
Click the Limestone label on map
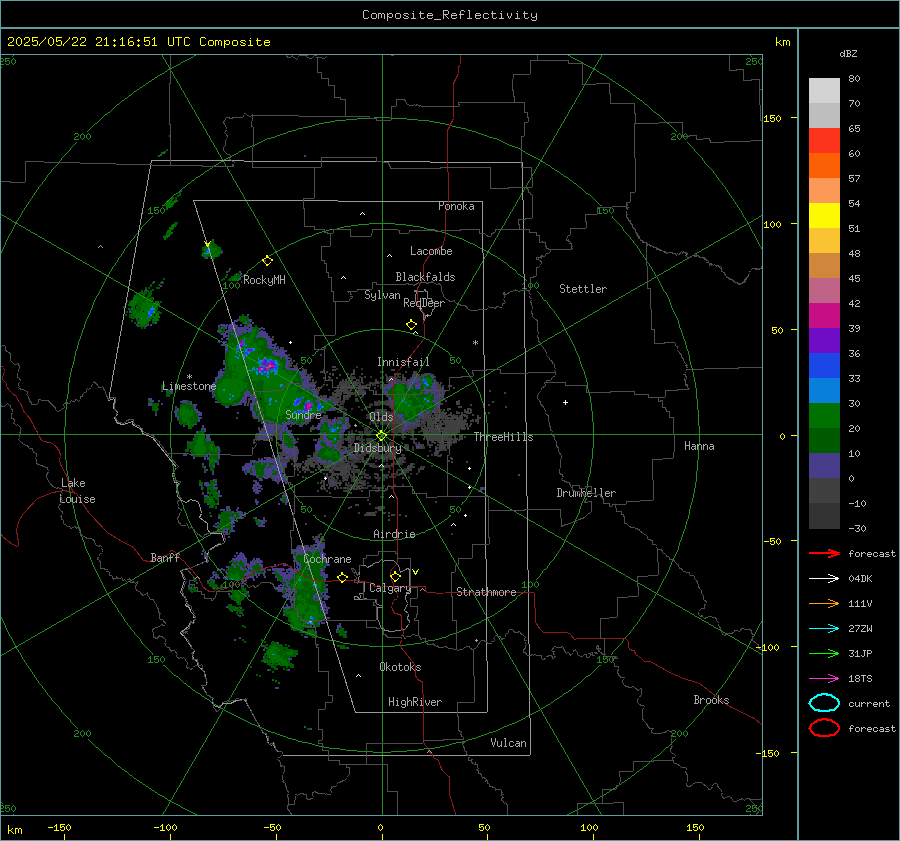pos(189,386)
